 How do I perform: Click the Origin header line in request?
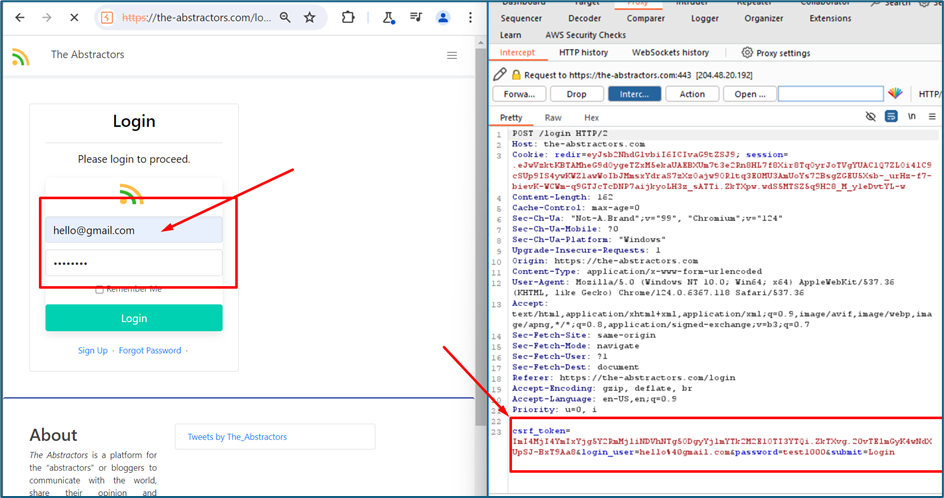pos(605,261)
